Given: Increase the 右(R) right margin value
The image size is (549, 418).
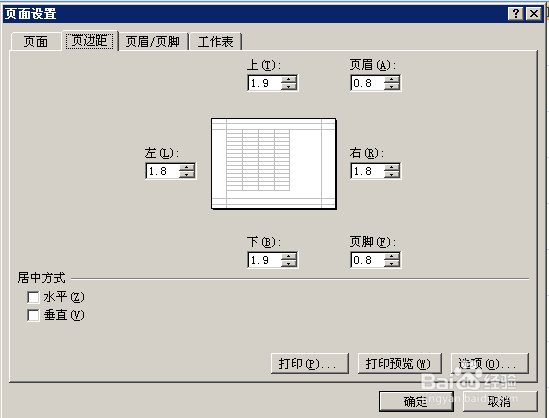Looking at the screenshot, I should 392,167.
